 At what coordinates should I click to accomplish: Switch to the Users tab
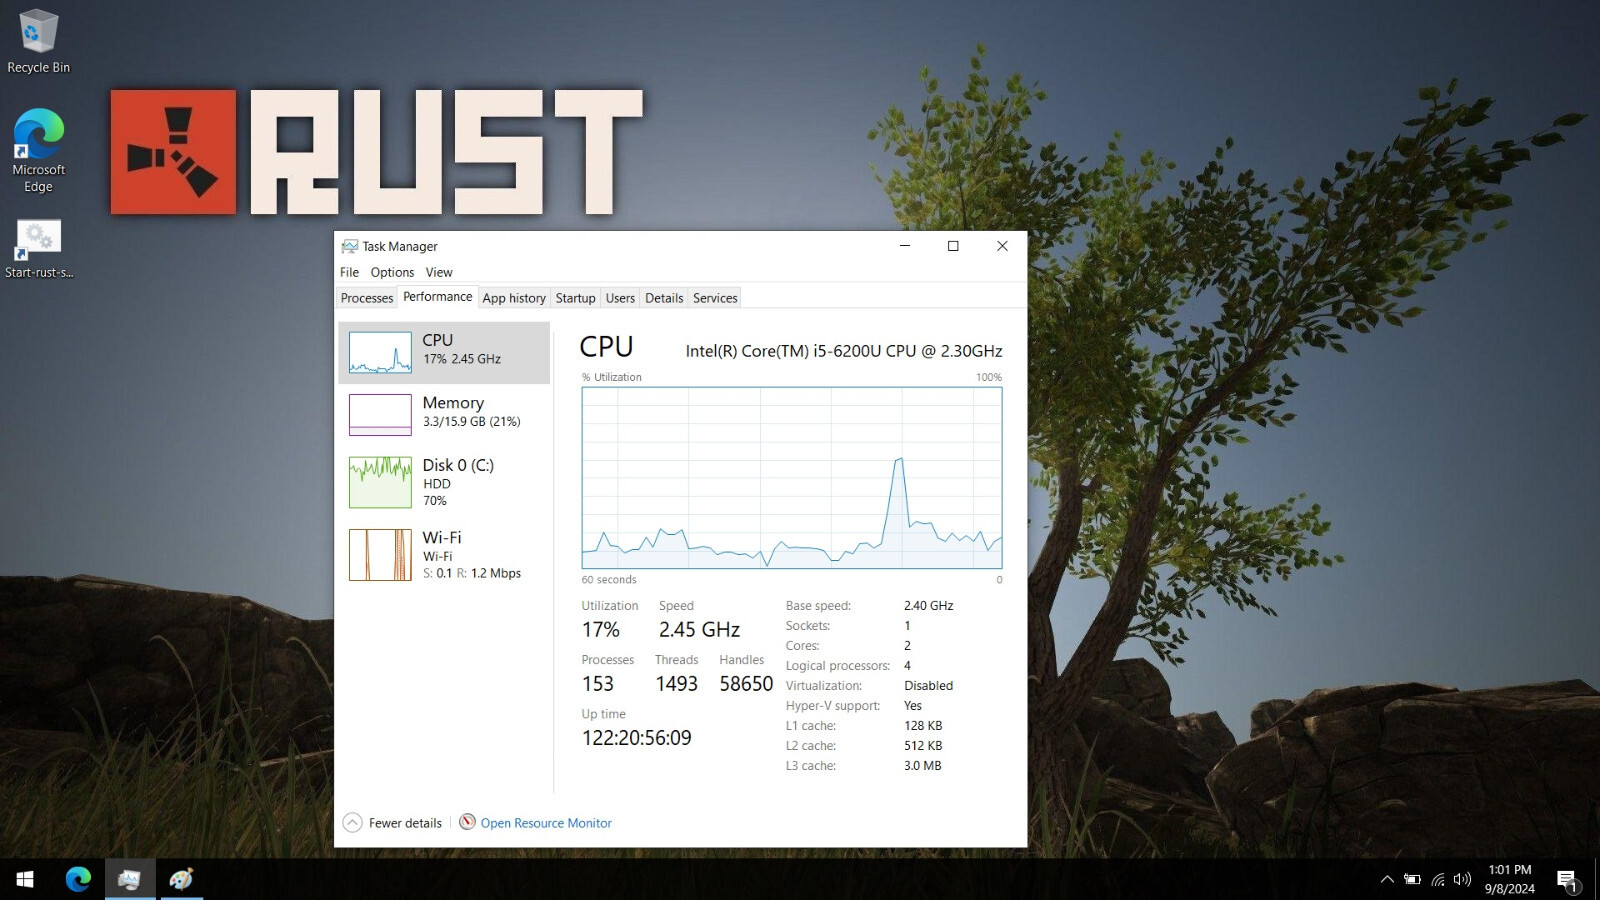coord(620,298)
